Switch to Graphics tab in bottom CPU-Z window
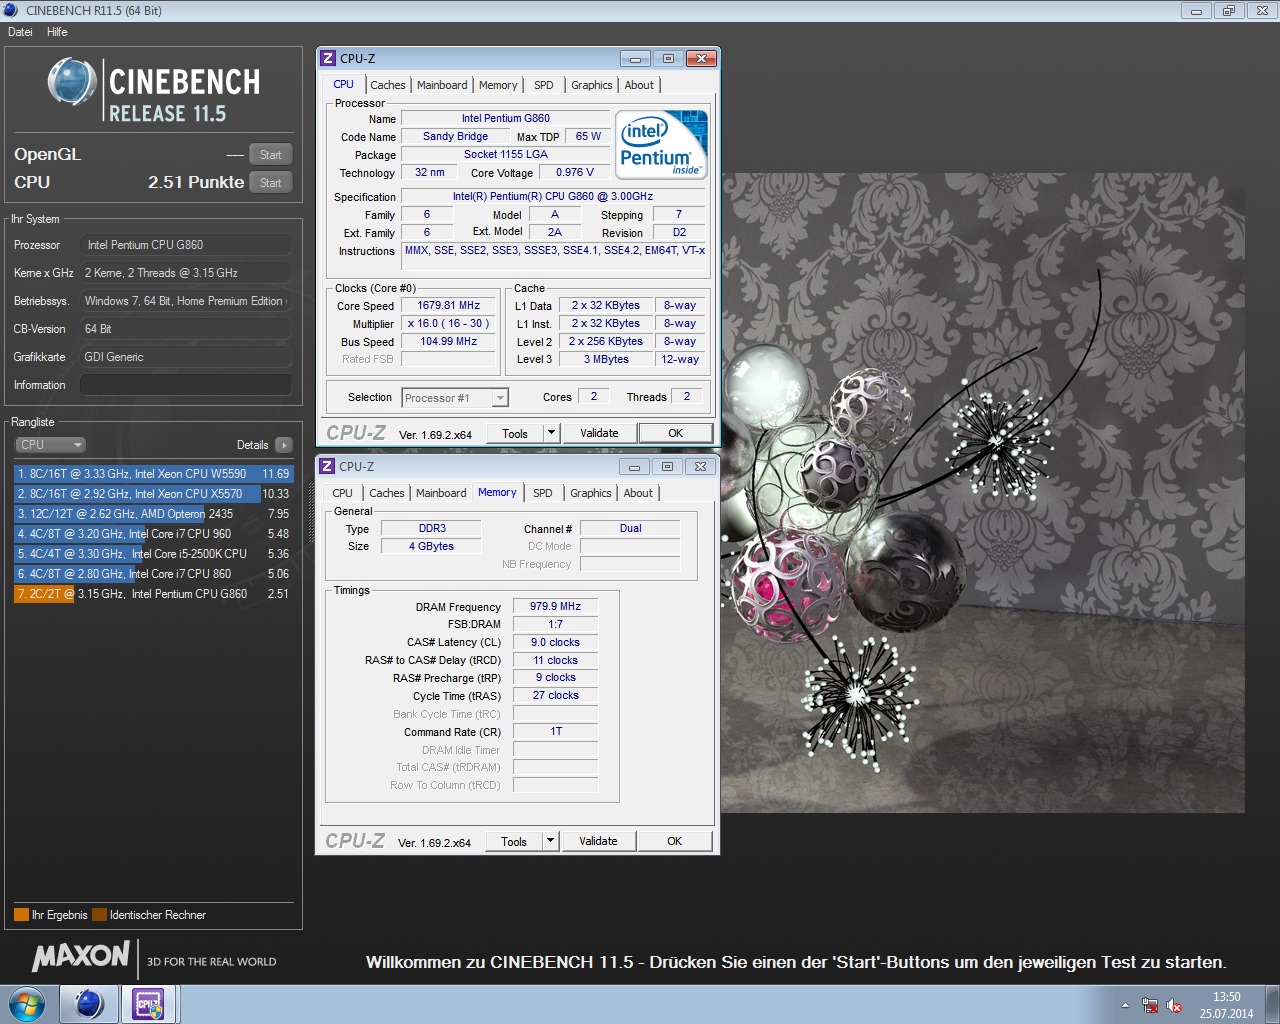1280x1024 pixels. pyautogui.click(x=591, y=493)
